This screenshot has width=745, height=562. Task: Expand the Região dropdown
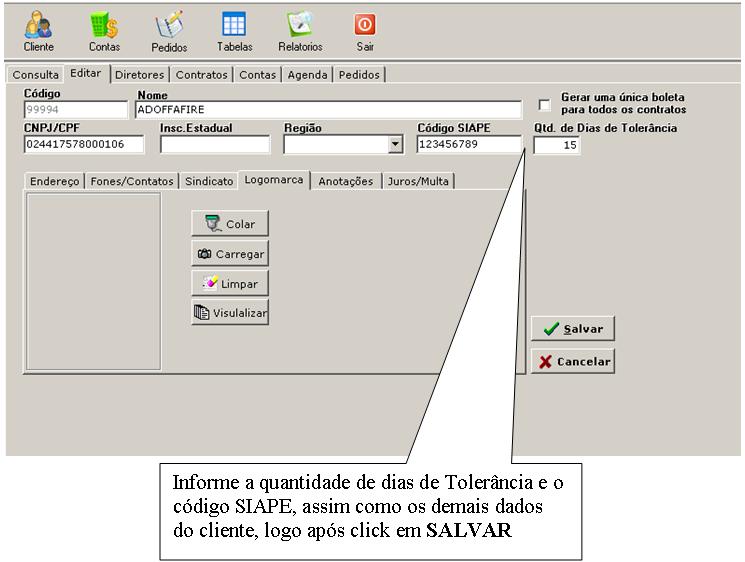click(x=394, y=145)
